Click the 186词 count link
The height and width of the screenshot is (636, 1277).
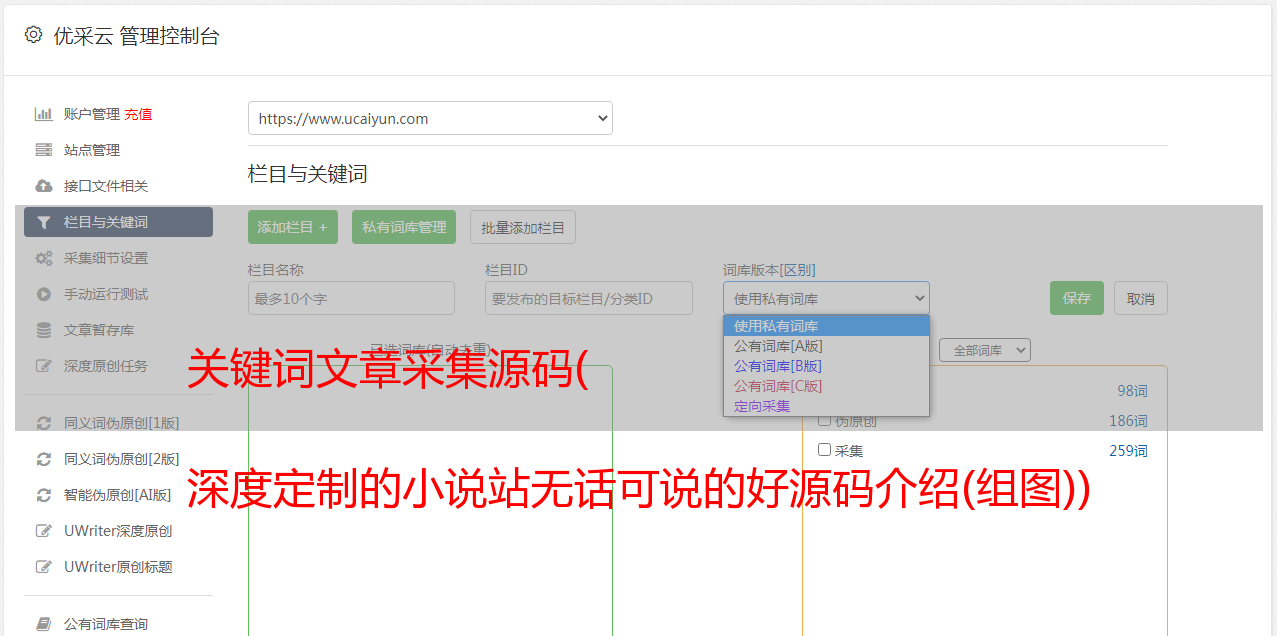[x=1128, y=421]
